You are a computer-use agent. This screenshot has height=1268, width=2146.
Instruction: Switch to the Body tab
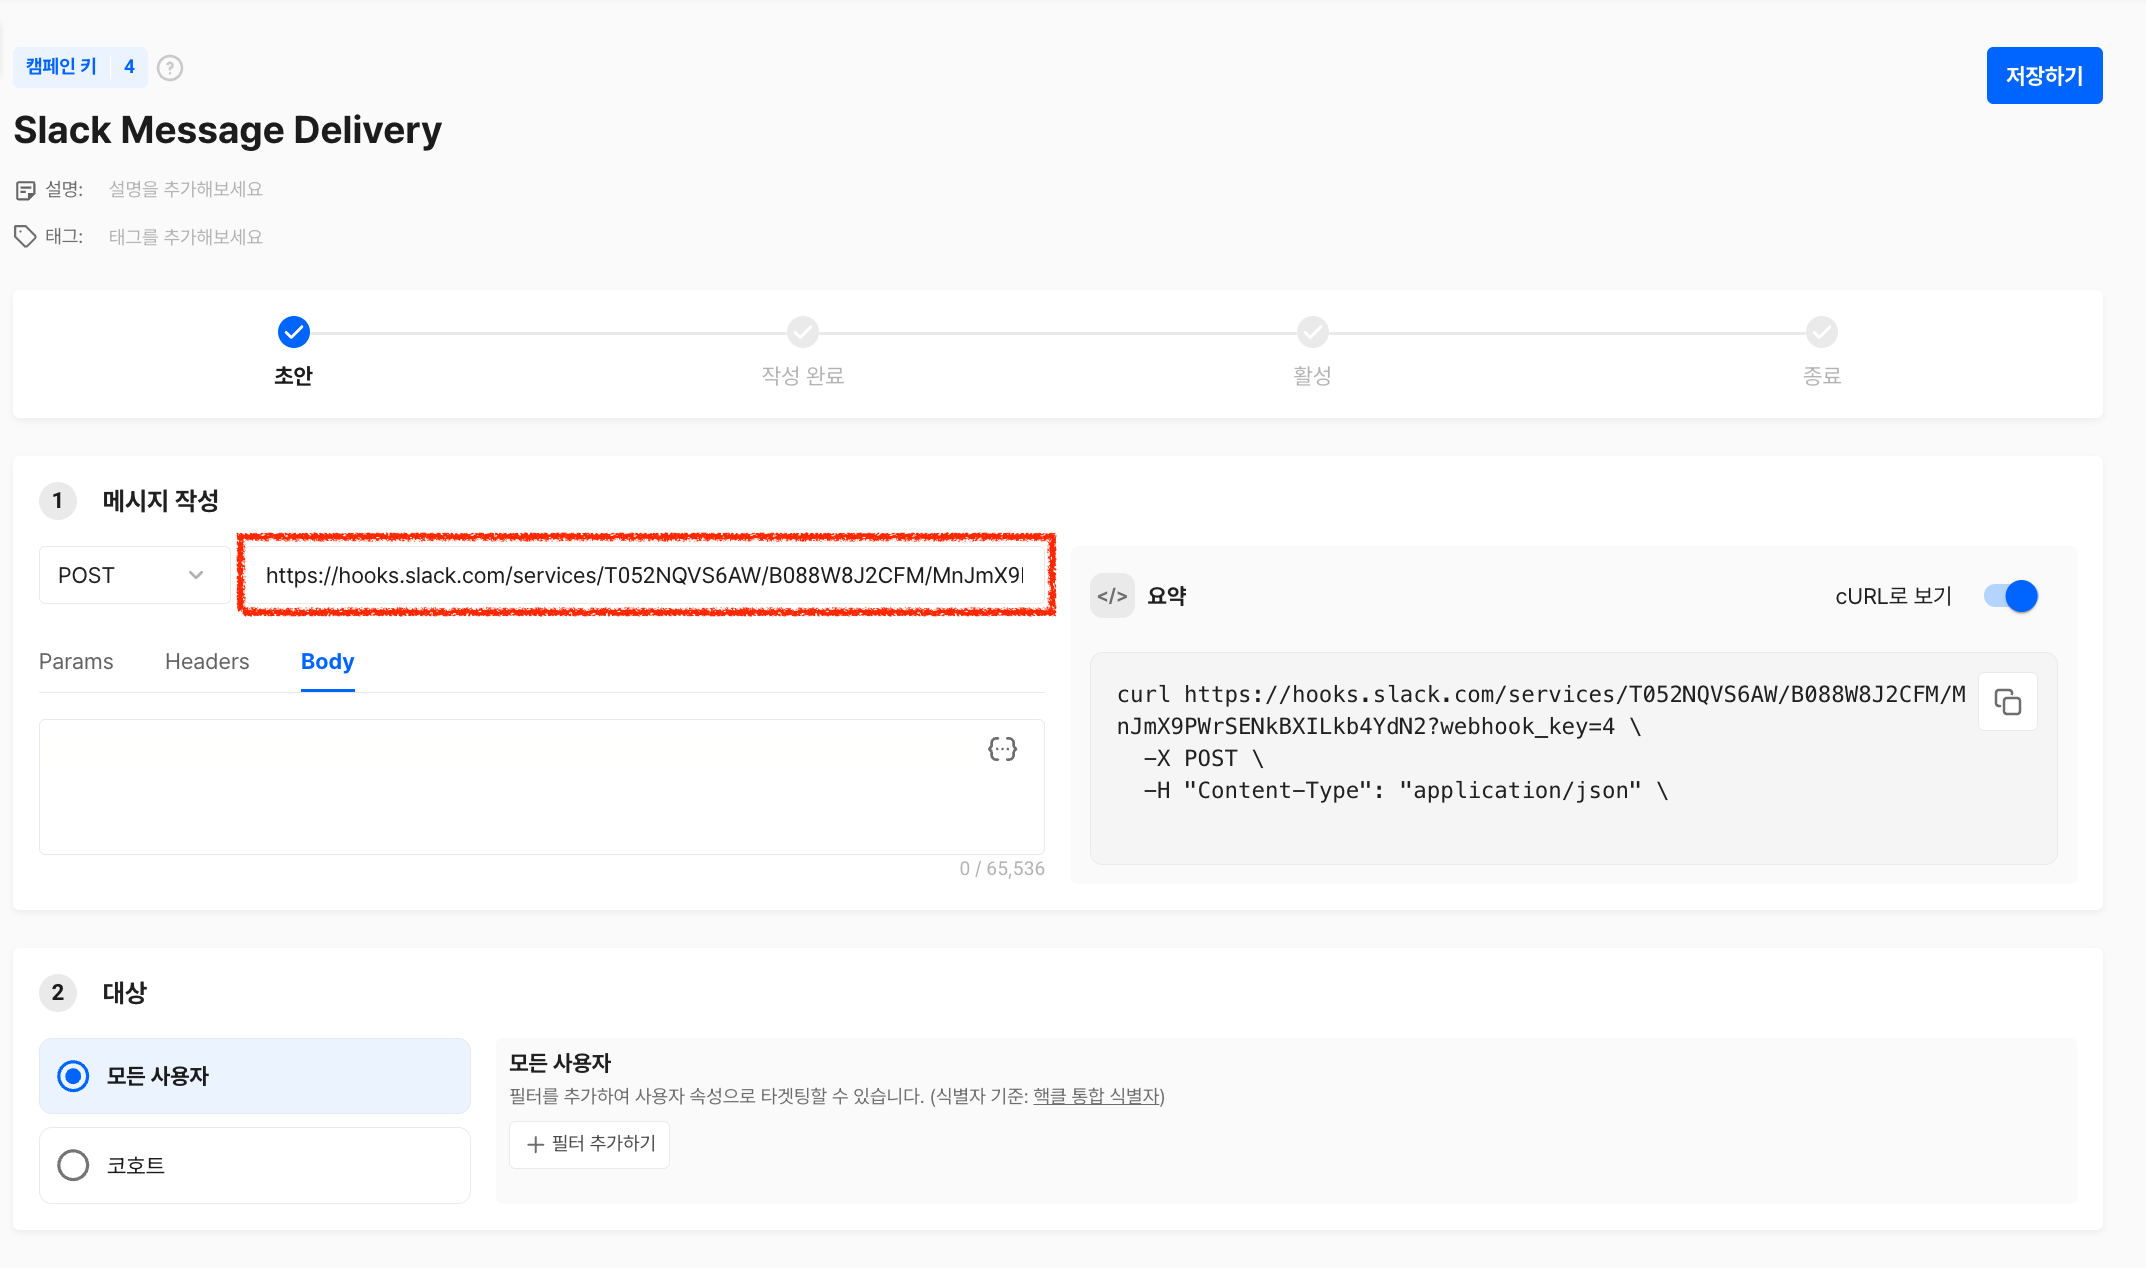coord(327,662)
